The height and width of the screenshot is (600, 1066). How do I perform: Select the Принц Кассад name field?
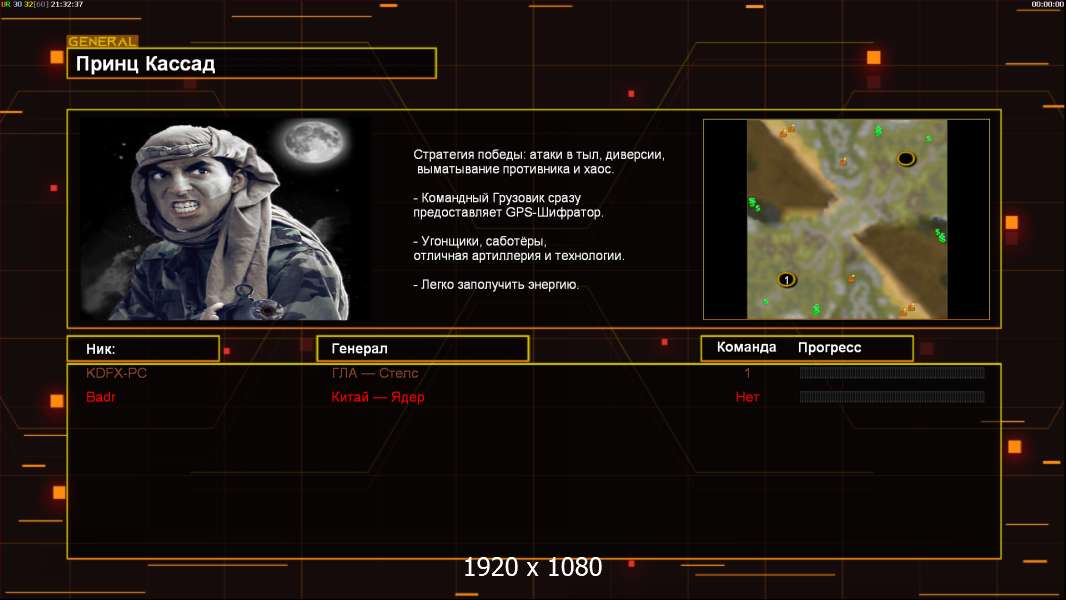click(x=252, y=63)
